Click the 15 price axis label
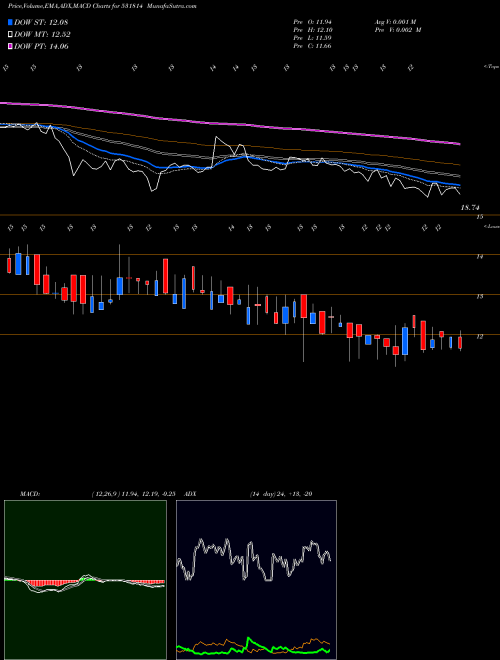500x660 pixels. pyautogui.click(x=479, y=217)
